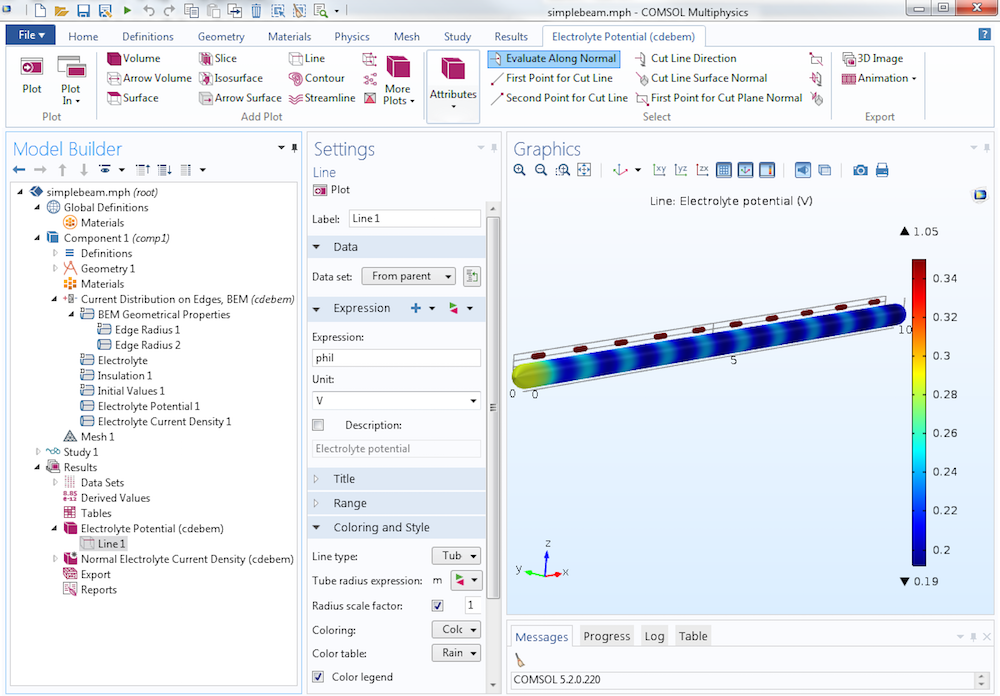Toggle the Radius scale factor checkbox

pos(437,603)
